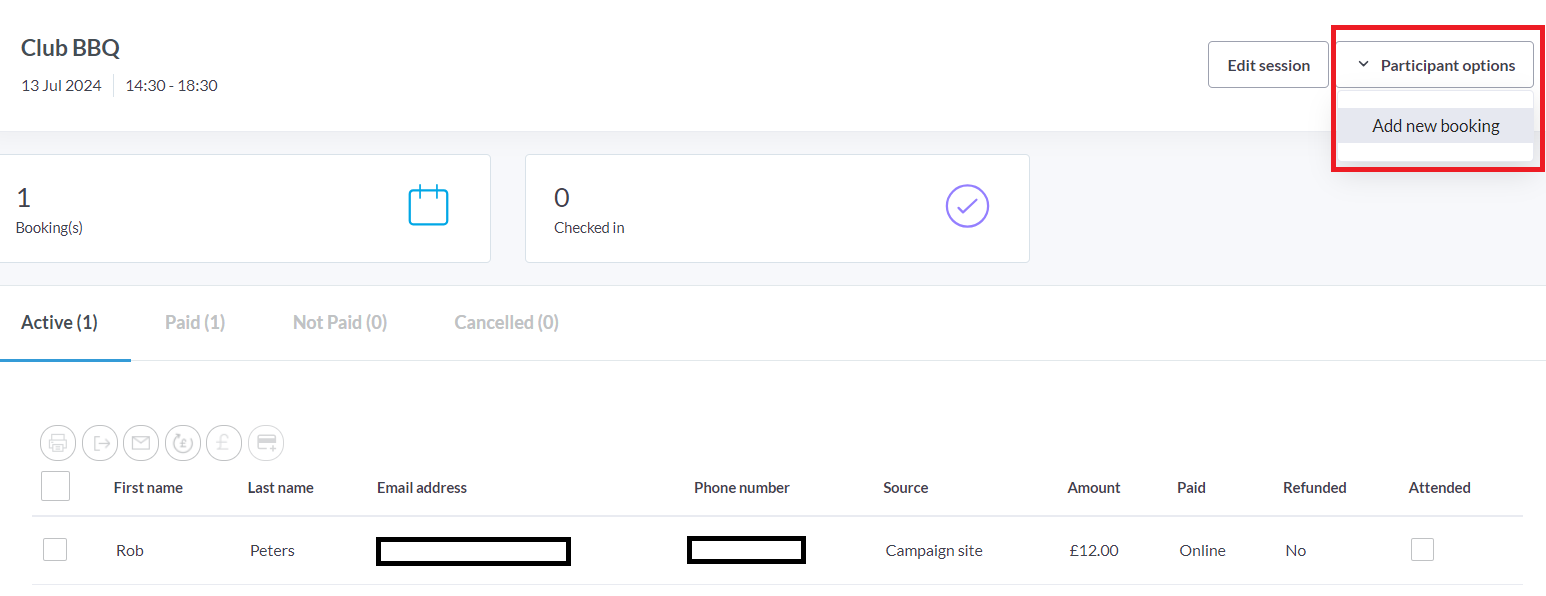Collapse the Participant options dropdown

click(1434, 65)
